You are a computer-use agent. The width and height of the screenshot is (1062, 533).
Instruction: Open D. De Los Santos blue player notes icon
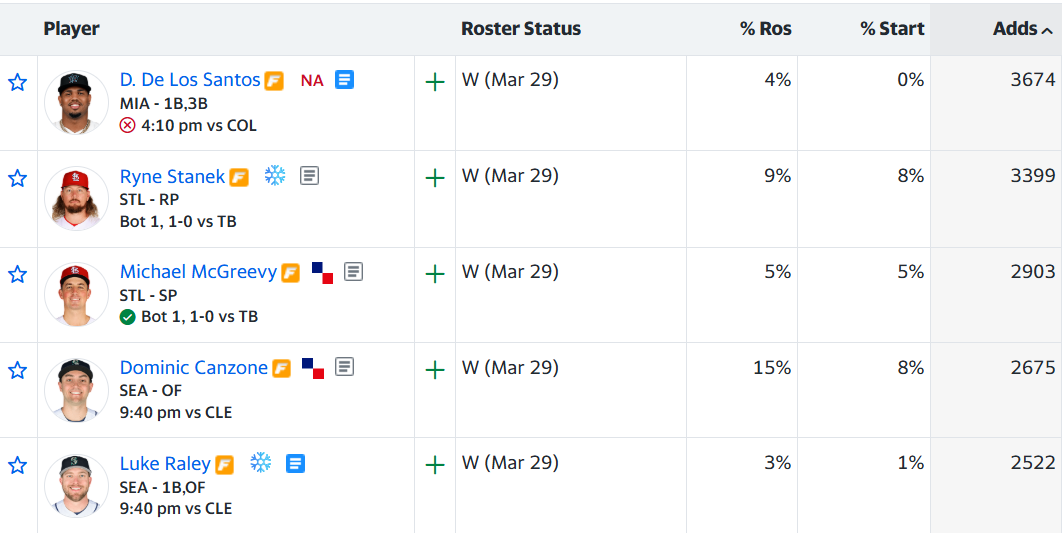click(x=345, y=80)
